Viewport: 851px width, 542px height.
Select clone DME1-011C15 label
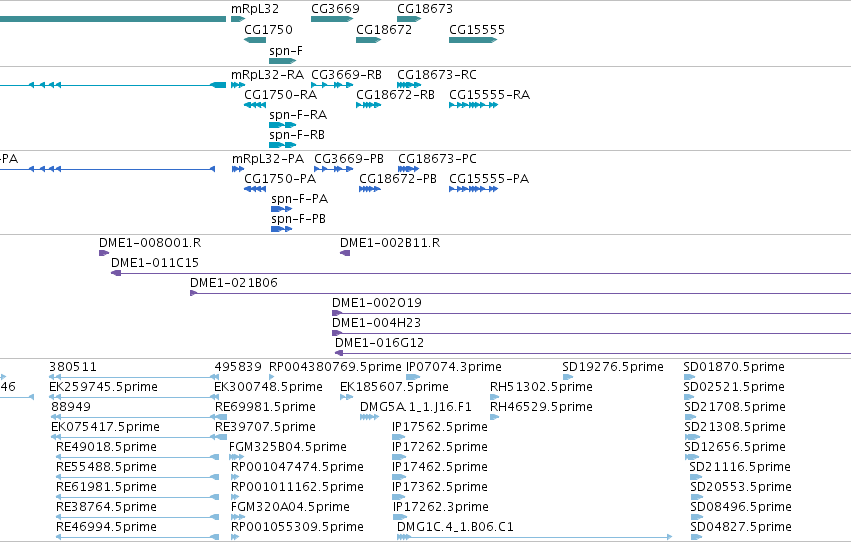155,263
